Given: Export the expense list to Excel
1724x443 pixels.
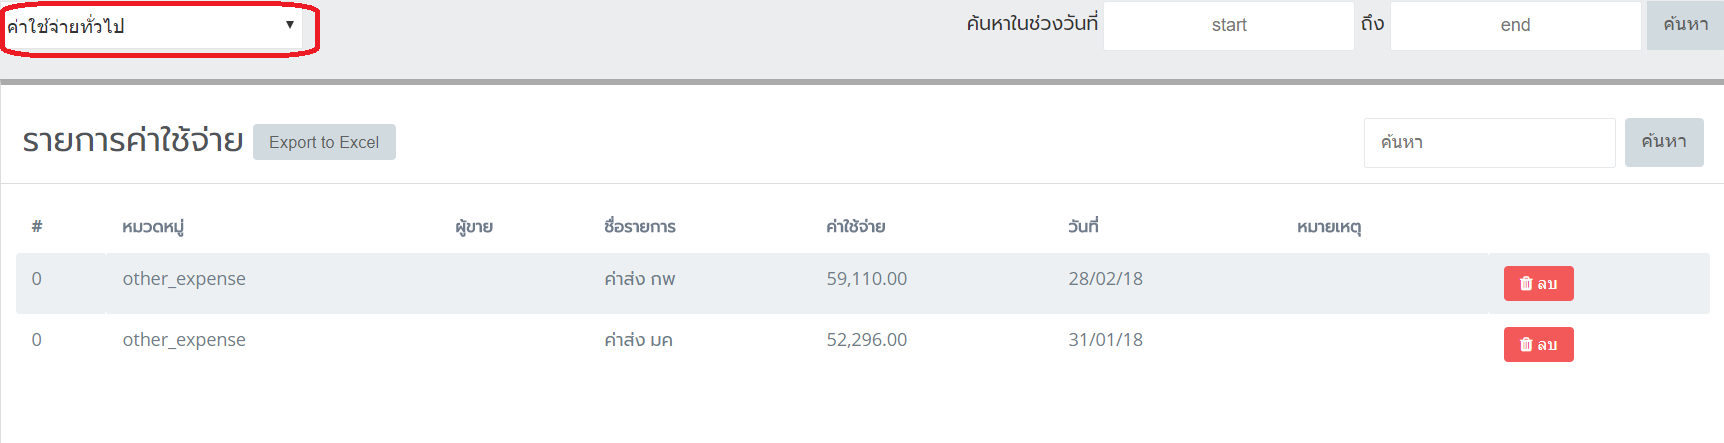Looking at the screenshot, I should 324,142.
